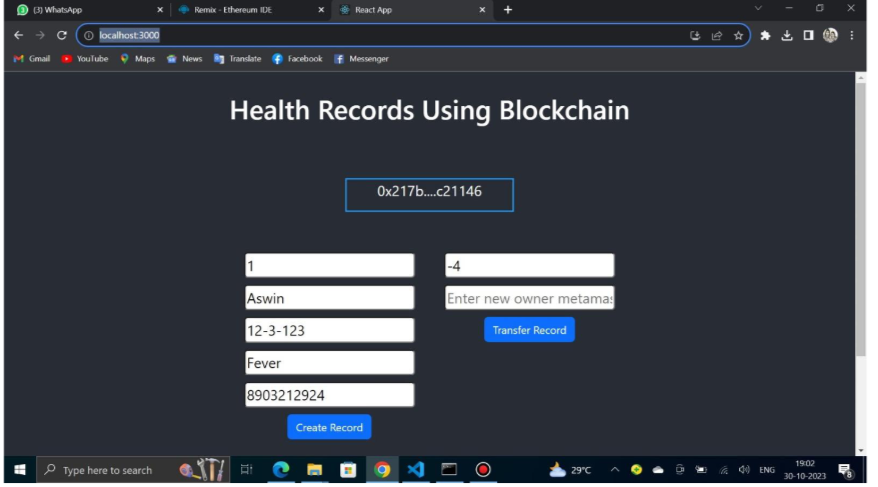This screenshot has width=878, height=487.
Task: Open the YouTube bookmark
Action: pos(85,59)
